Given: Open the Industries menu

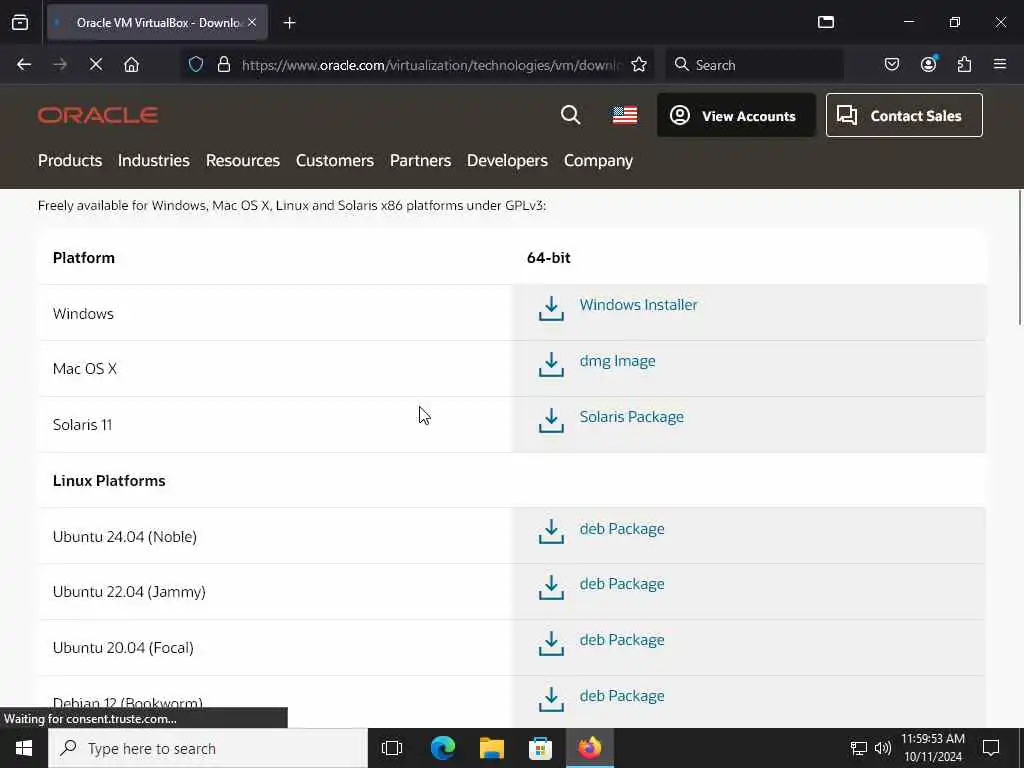Looking at the screenshot, I should [153, 161].
